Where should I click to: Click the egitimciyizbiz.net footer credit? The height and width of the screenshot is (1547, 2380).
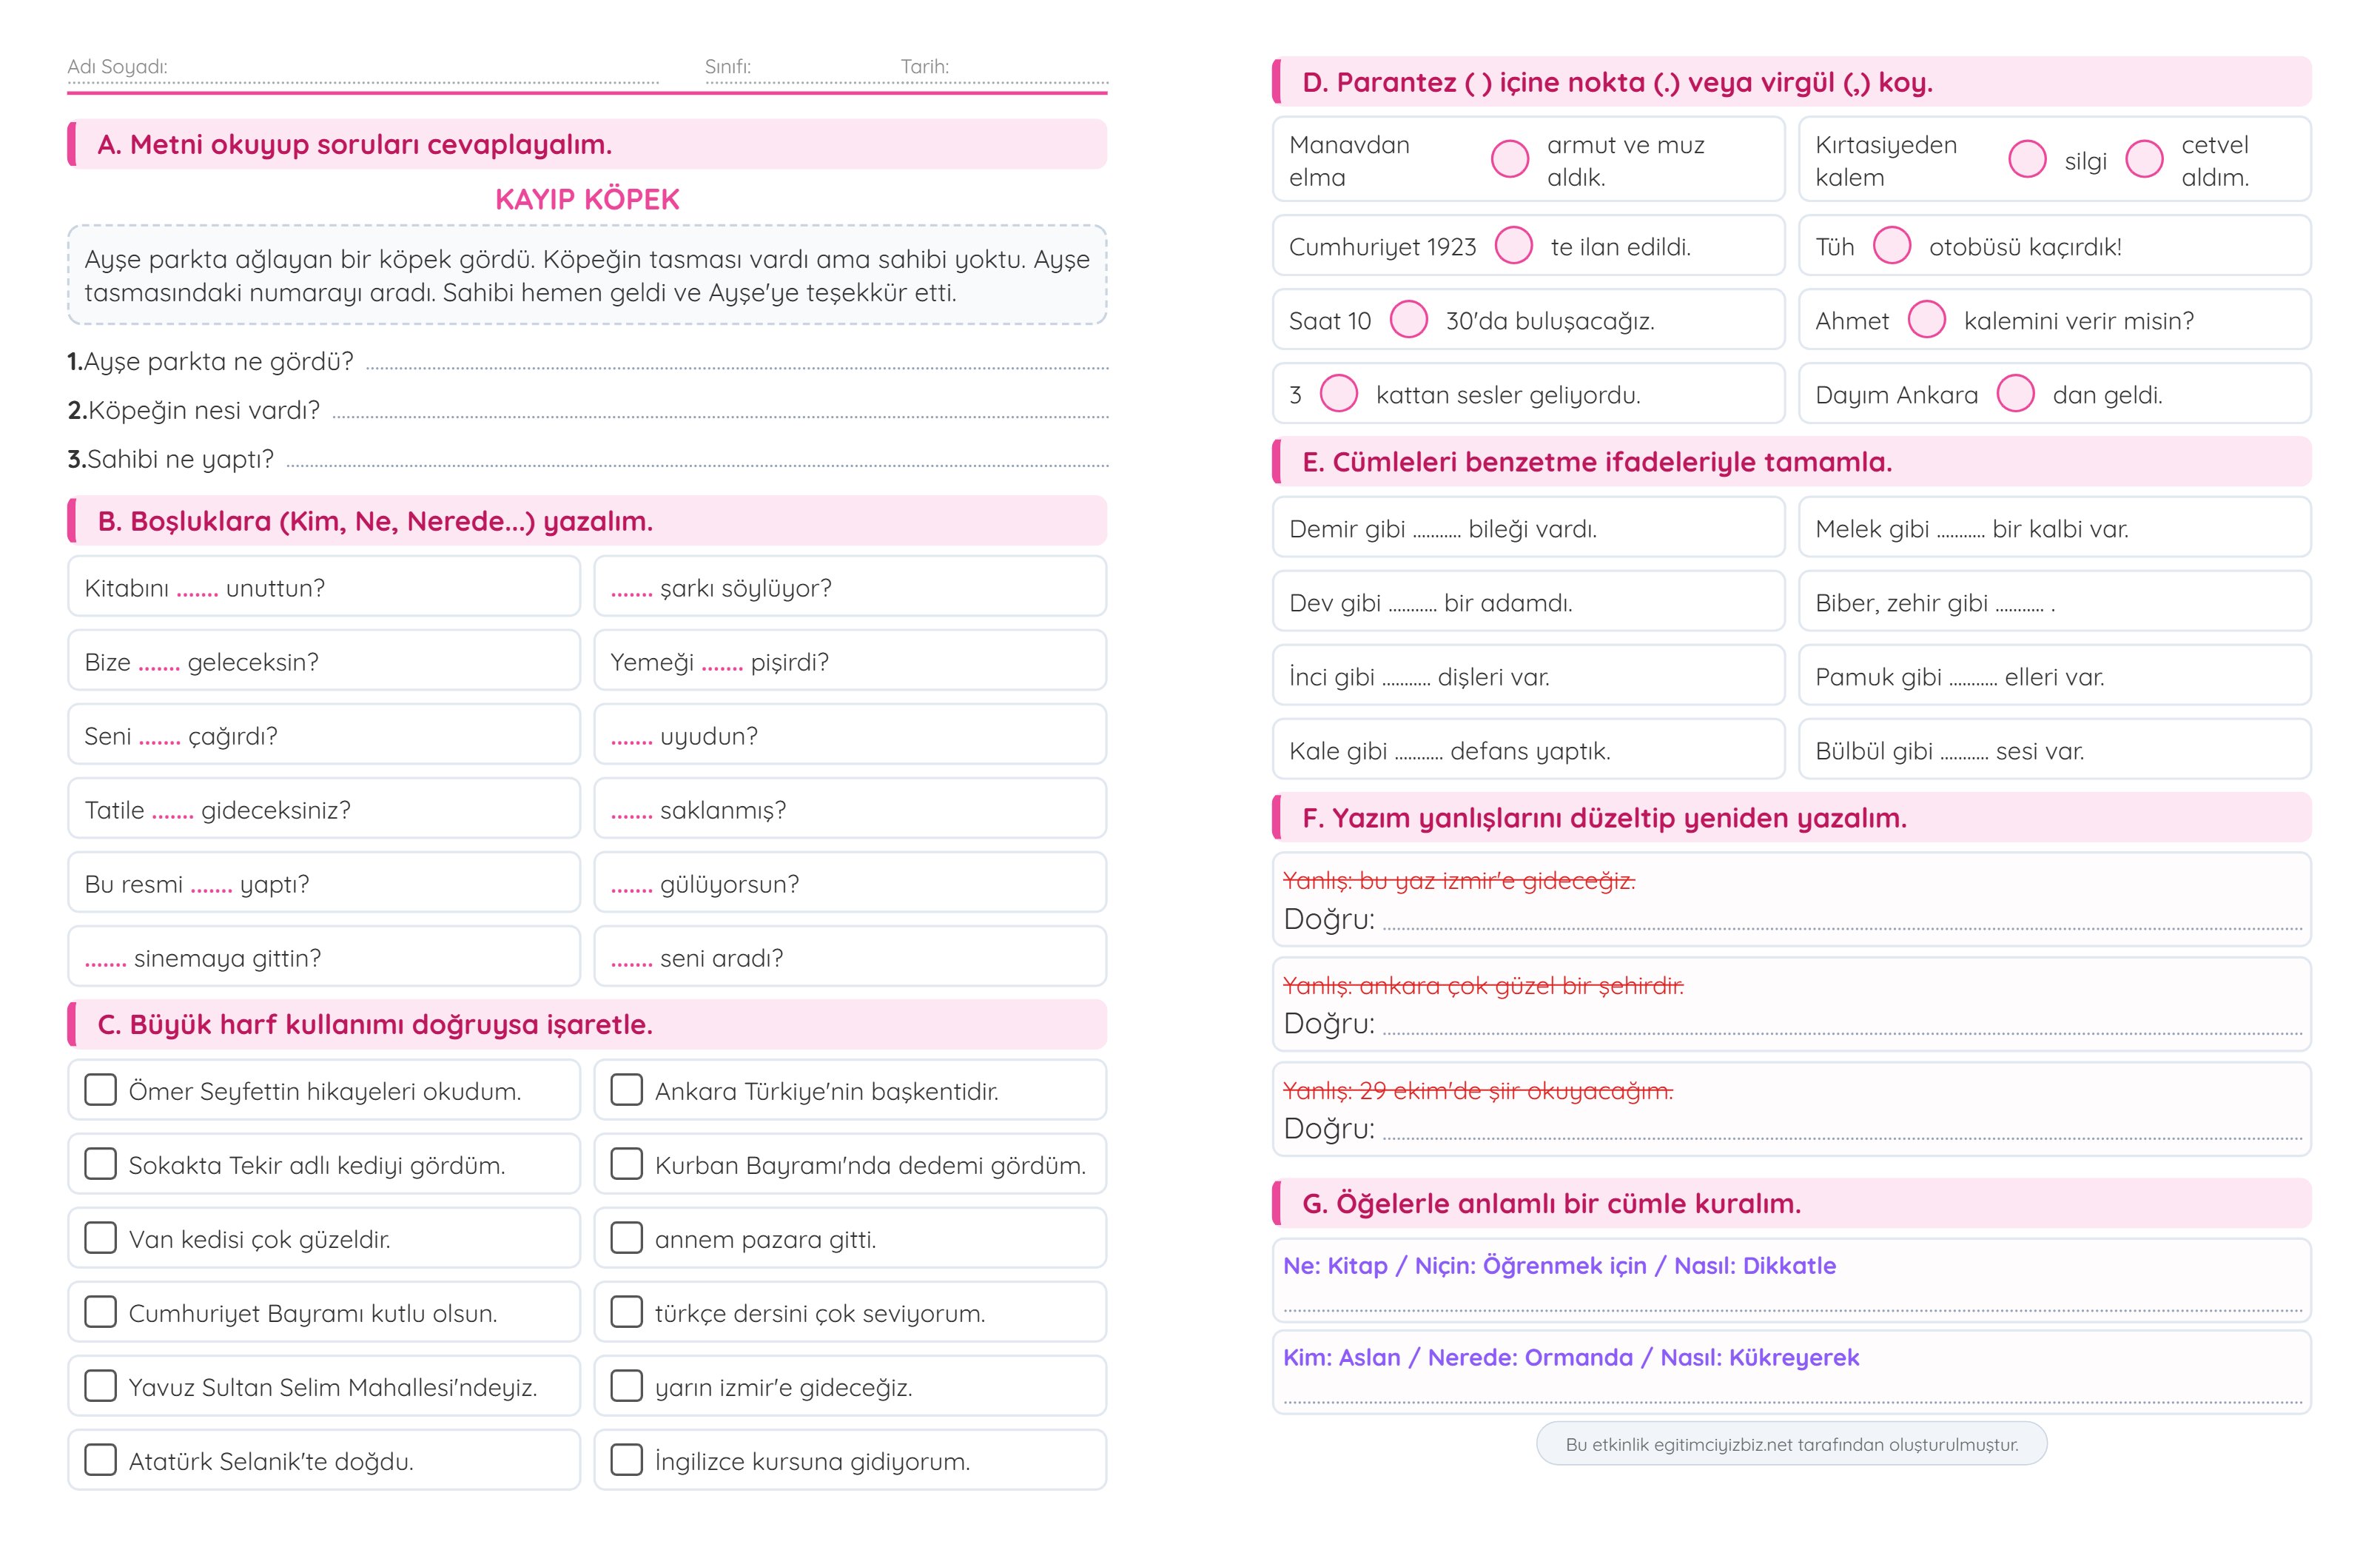tap(1790, 1444)
